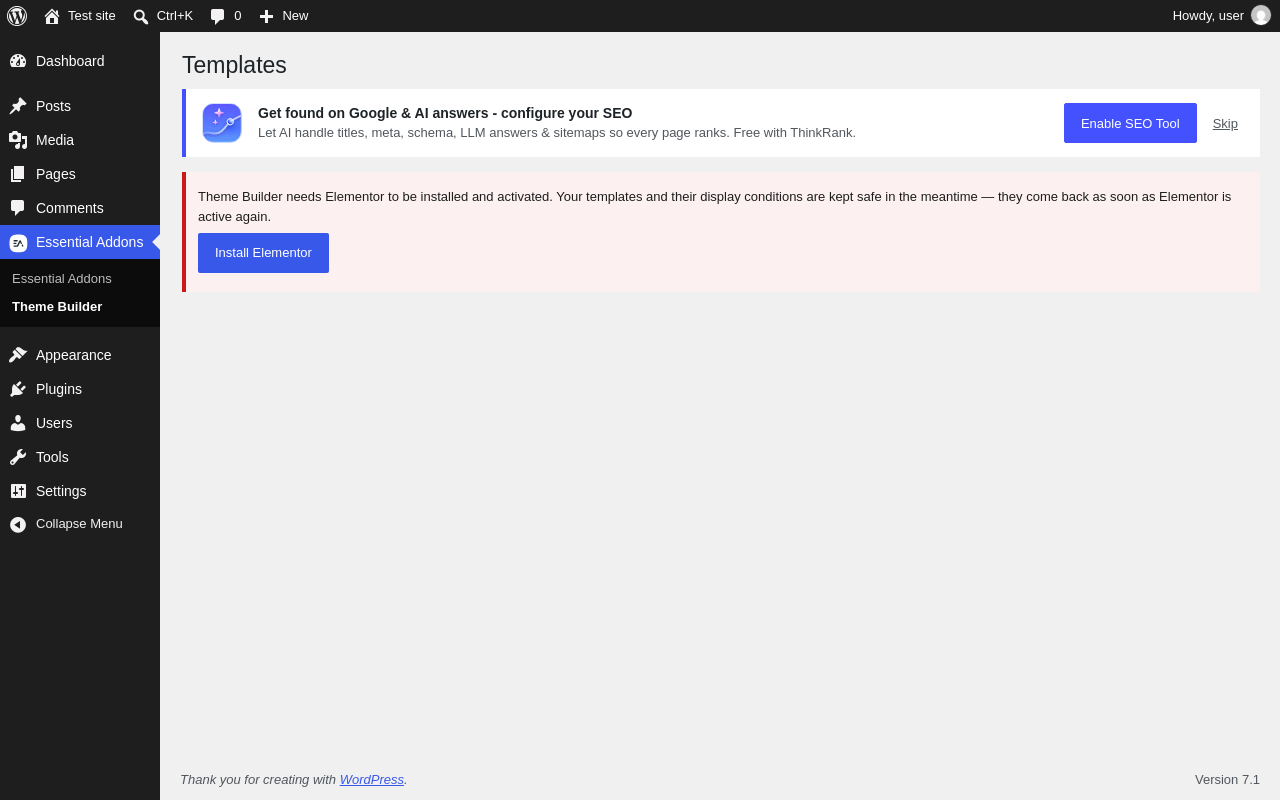1280x800 pixels.
Task: Click the Essential Addons EA icon
Action: [x=18, y=242]
